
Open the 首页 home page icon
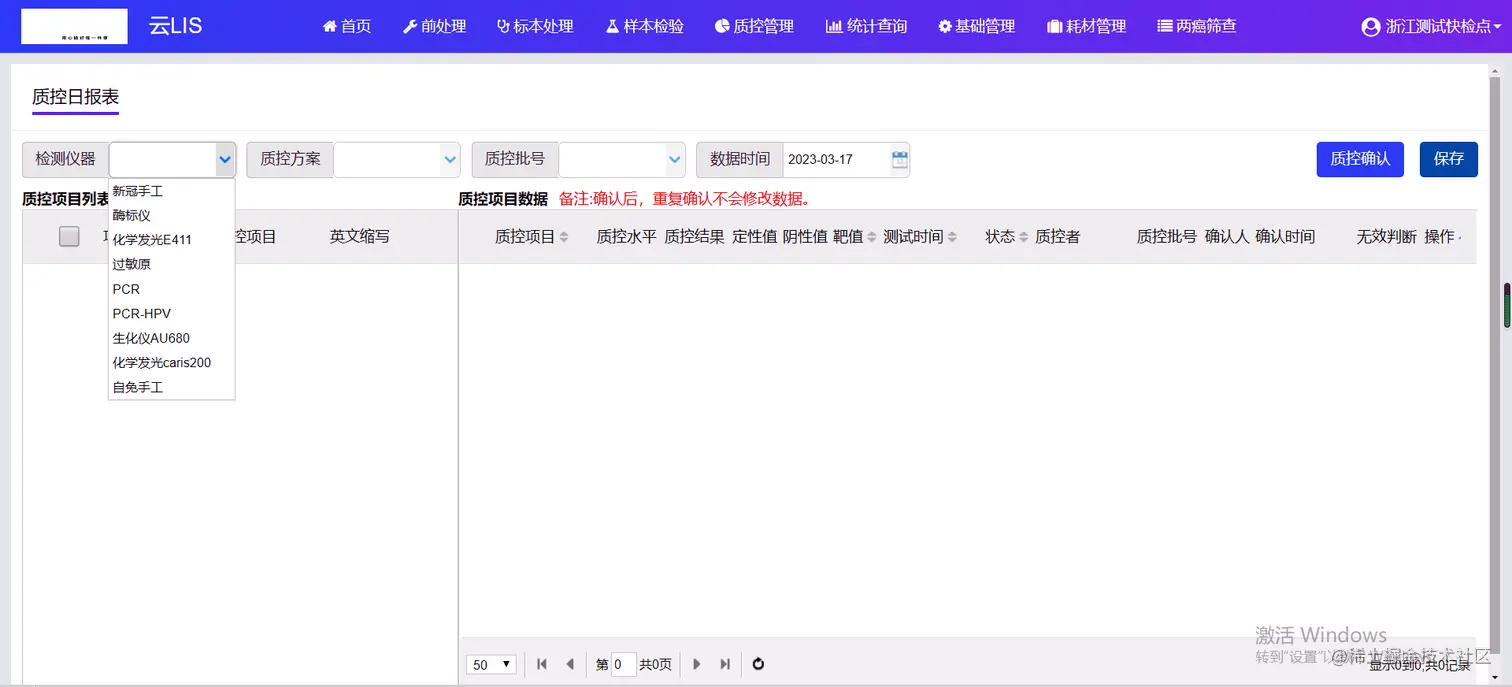pyautogui.click(x=331, y=26)
